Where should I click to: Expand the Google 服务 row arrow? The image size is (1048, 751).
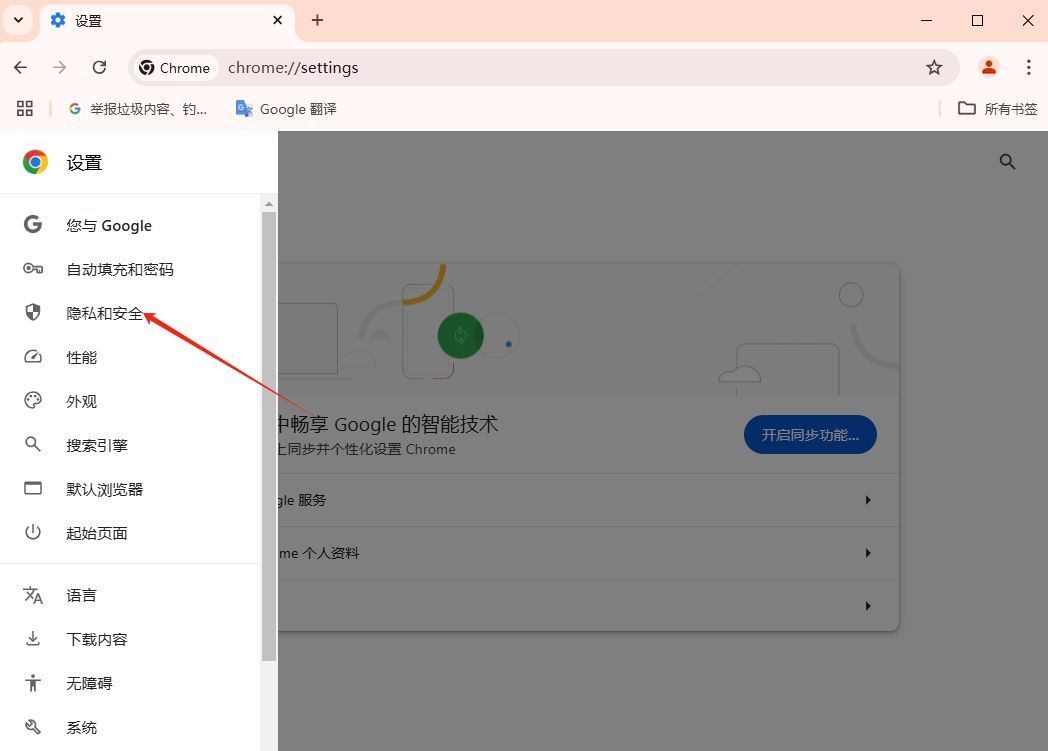(x=868, y=500)
